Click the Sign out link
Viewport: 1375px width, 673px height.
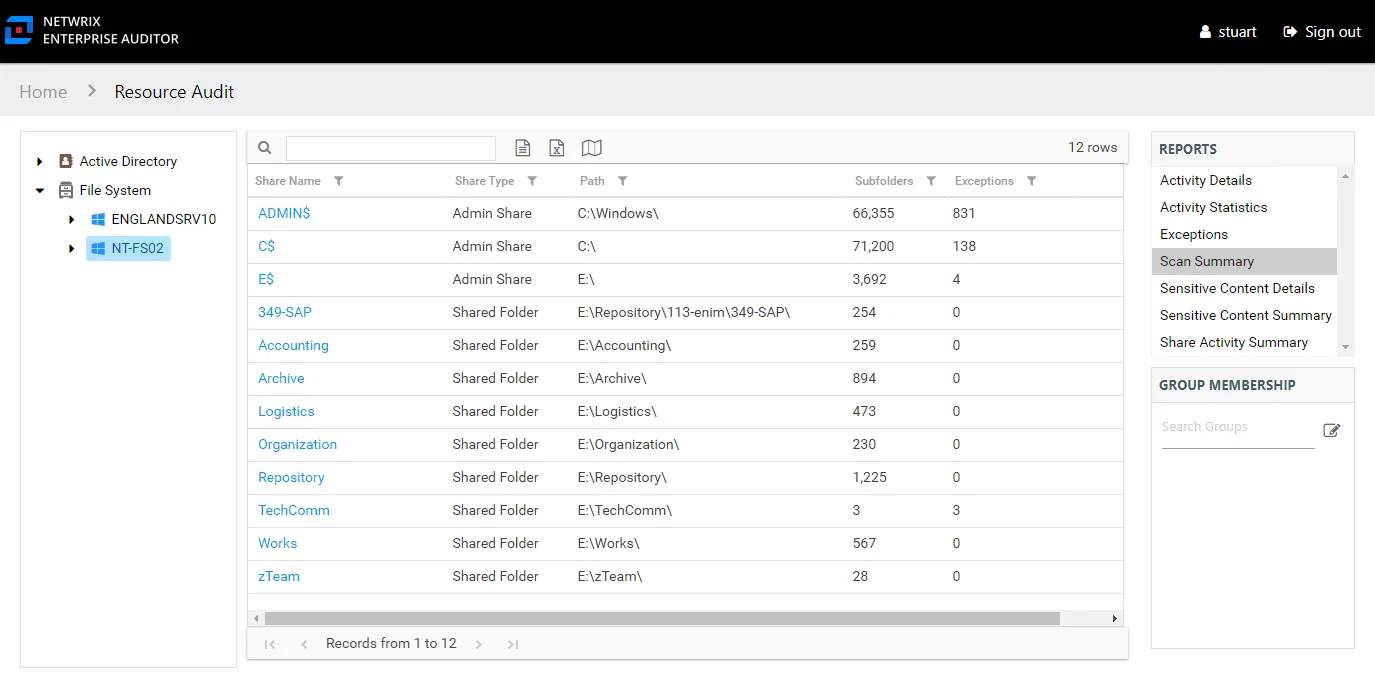pyautogui.click(x=1322, y=32)
